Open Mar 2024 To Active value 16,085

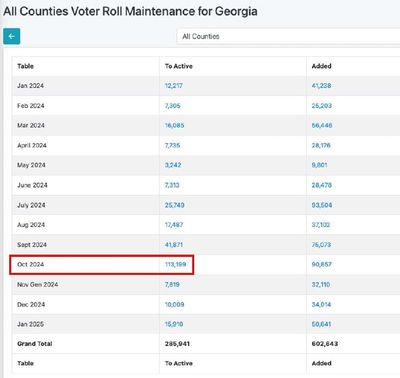click(174, 125)
